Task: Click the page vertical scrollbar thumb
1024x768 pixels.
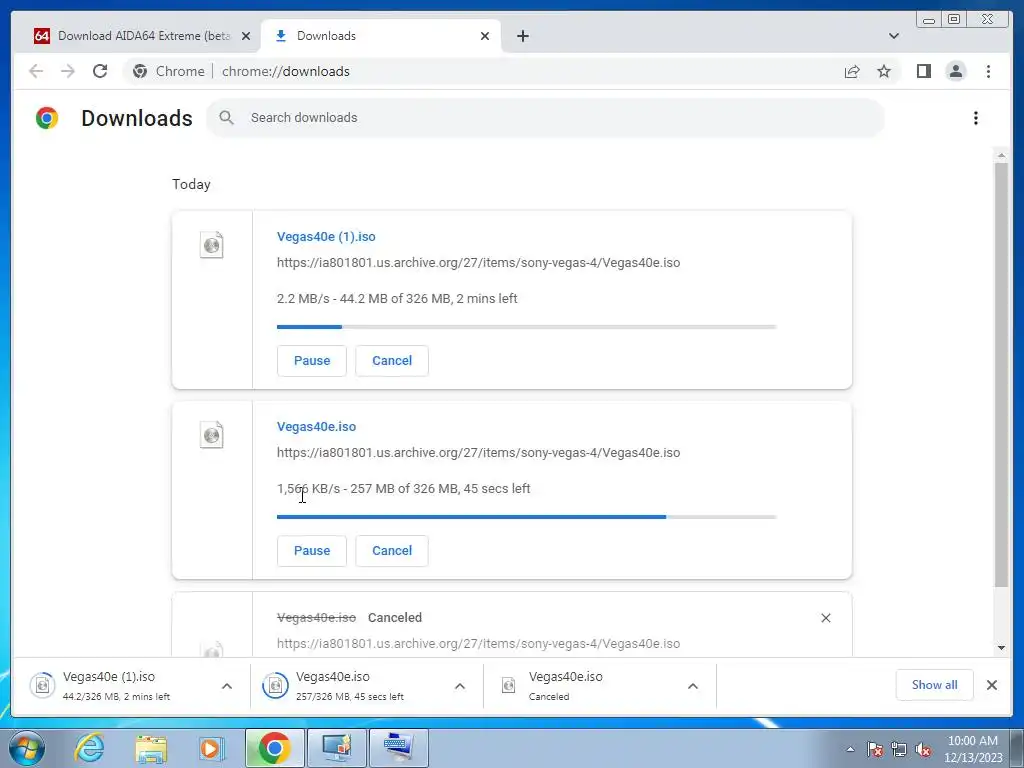Action: (x=1001, y=374)
